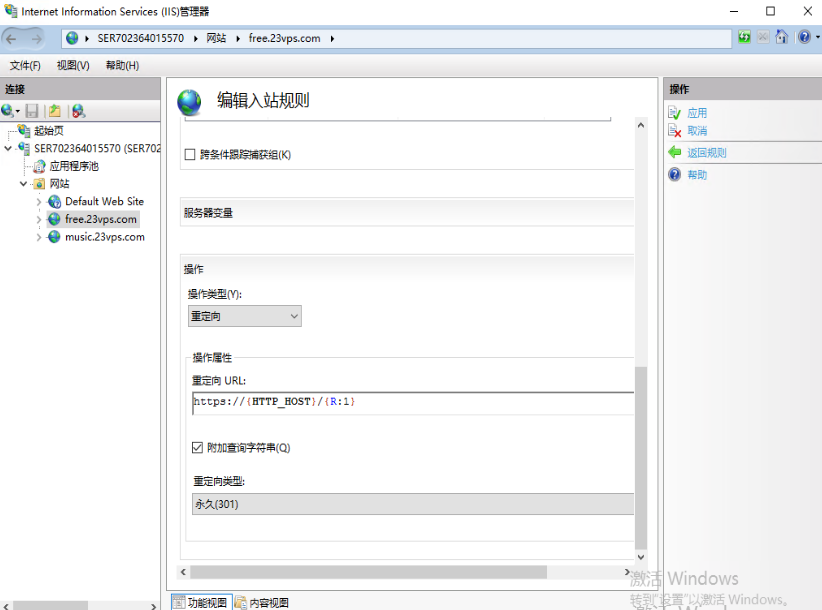Click the 返回规则 link
This screenshot has height=610, width=822.
point(707,153)
